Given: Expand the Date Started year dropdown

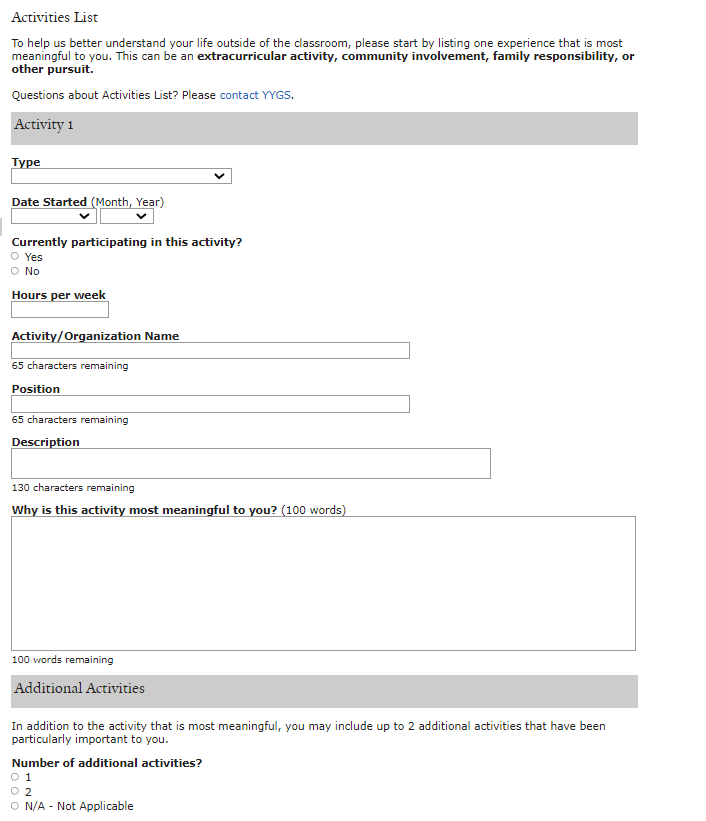Looking at the screenshot, I should coord(127,216).
